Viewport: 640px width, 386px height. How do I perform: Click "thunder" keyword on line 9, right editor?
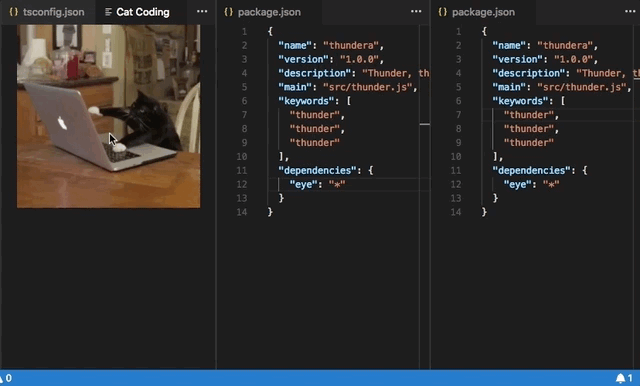coord(529,142)
